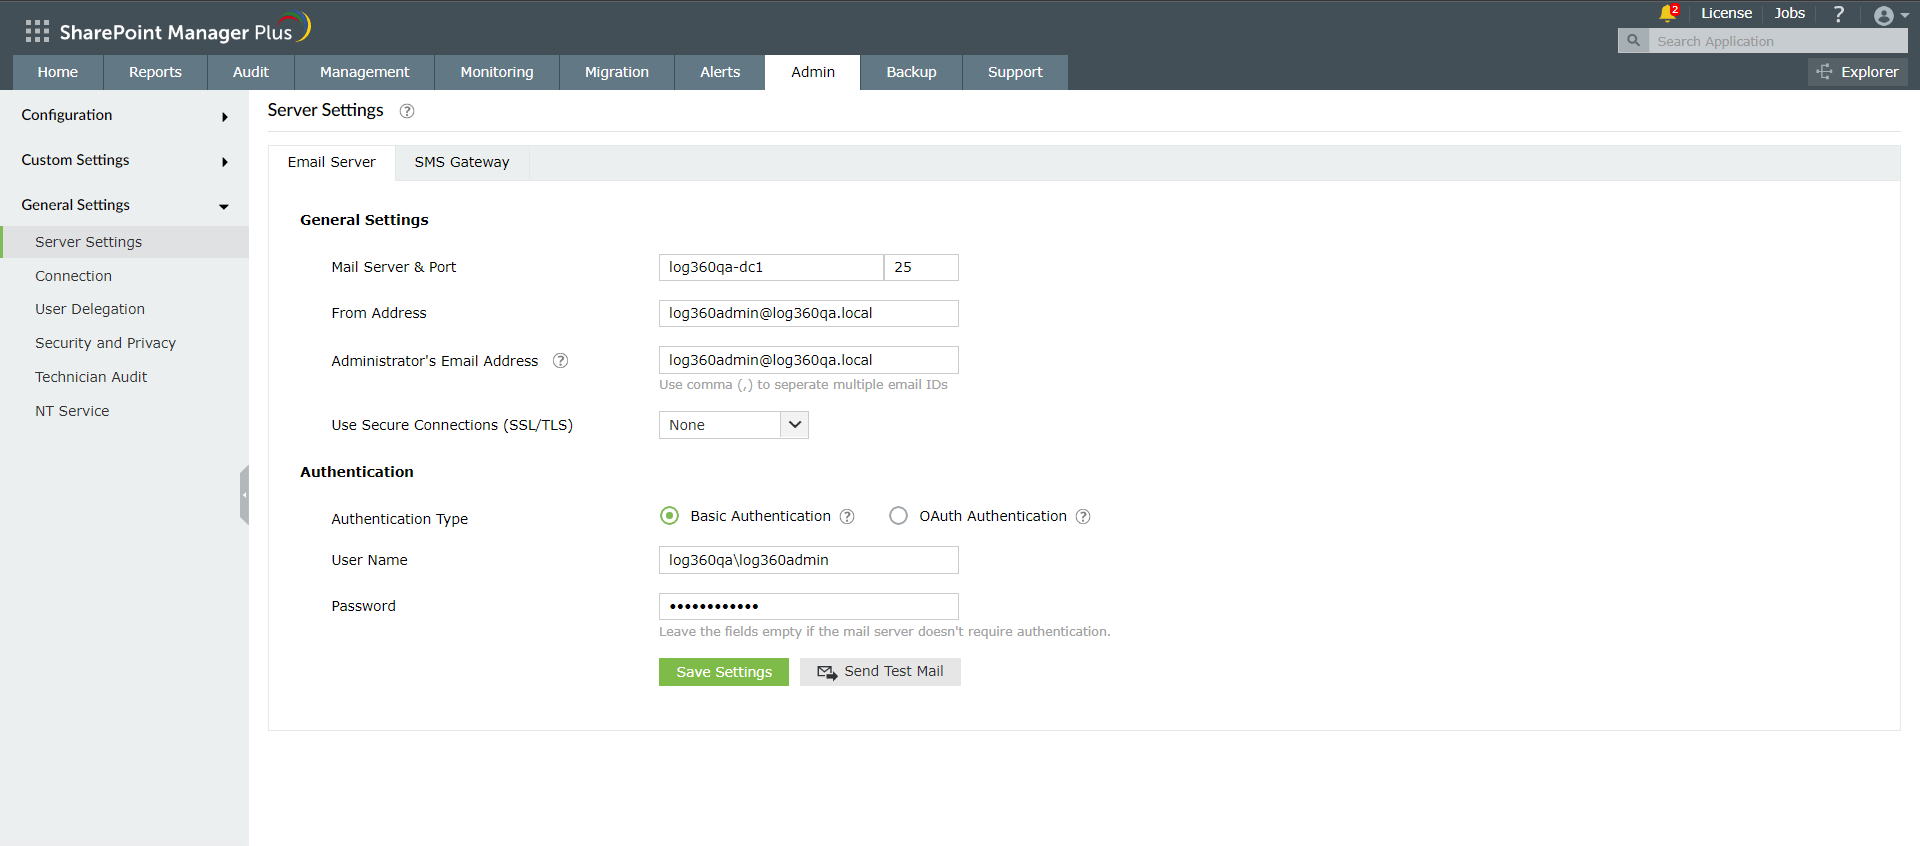Screen dimensions: 1920x846
Task: Collapse the General Settings sidebar section
Action: point(124,205)
